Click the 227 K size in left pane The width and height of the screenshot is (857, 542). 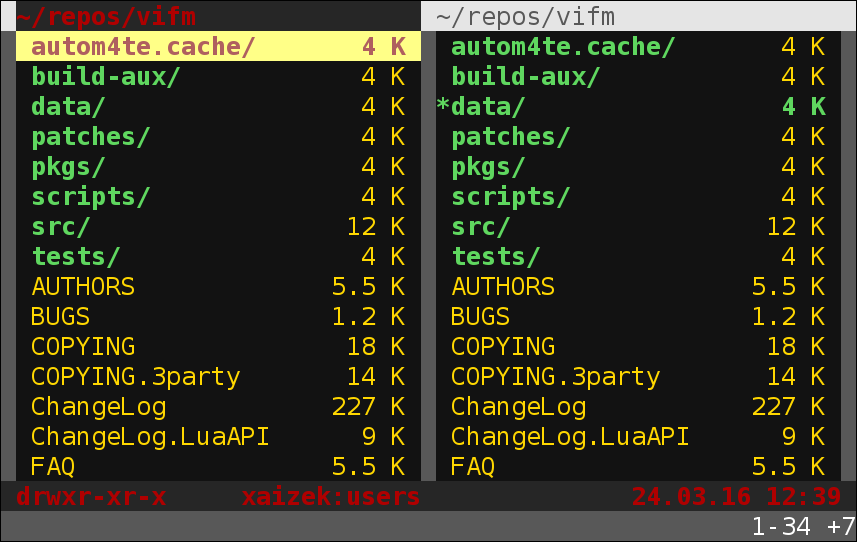[368, 407]
